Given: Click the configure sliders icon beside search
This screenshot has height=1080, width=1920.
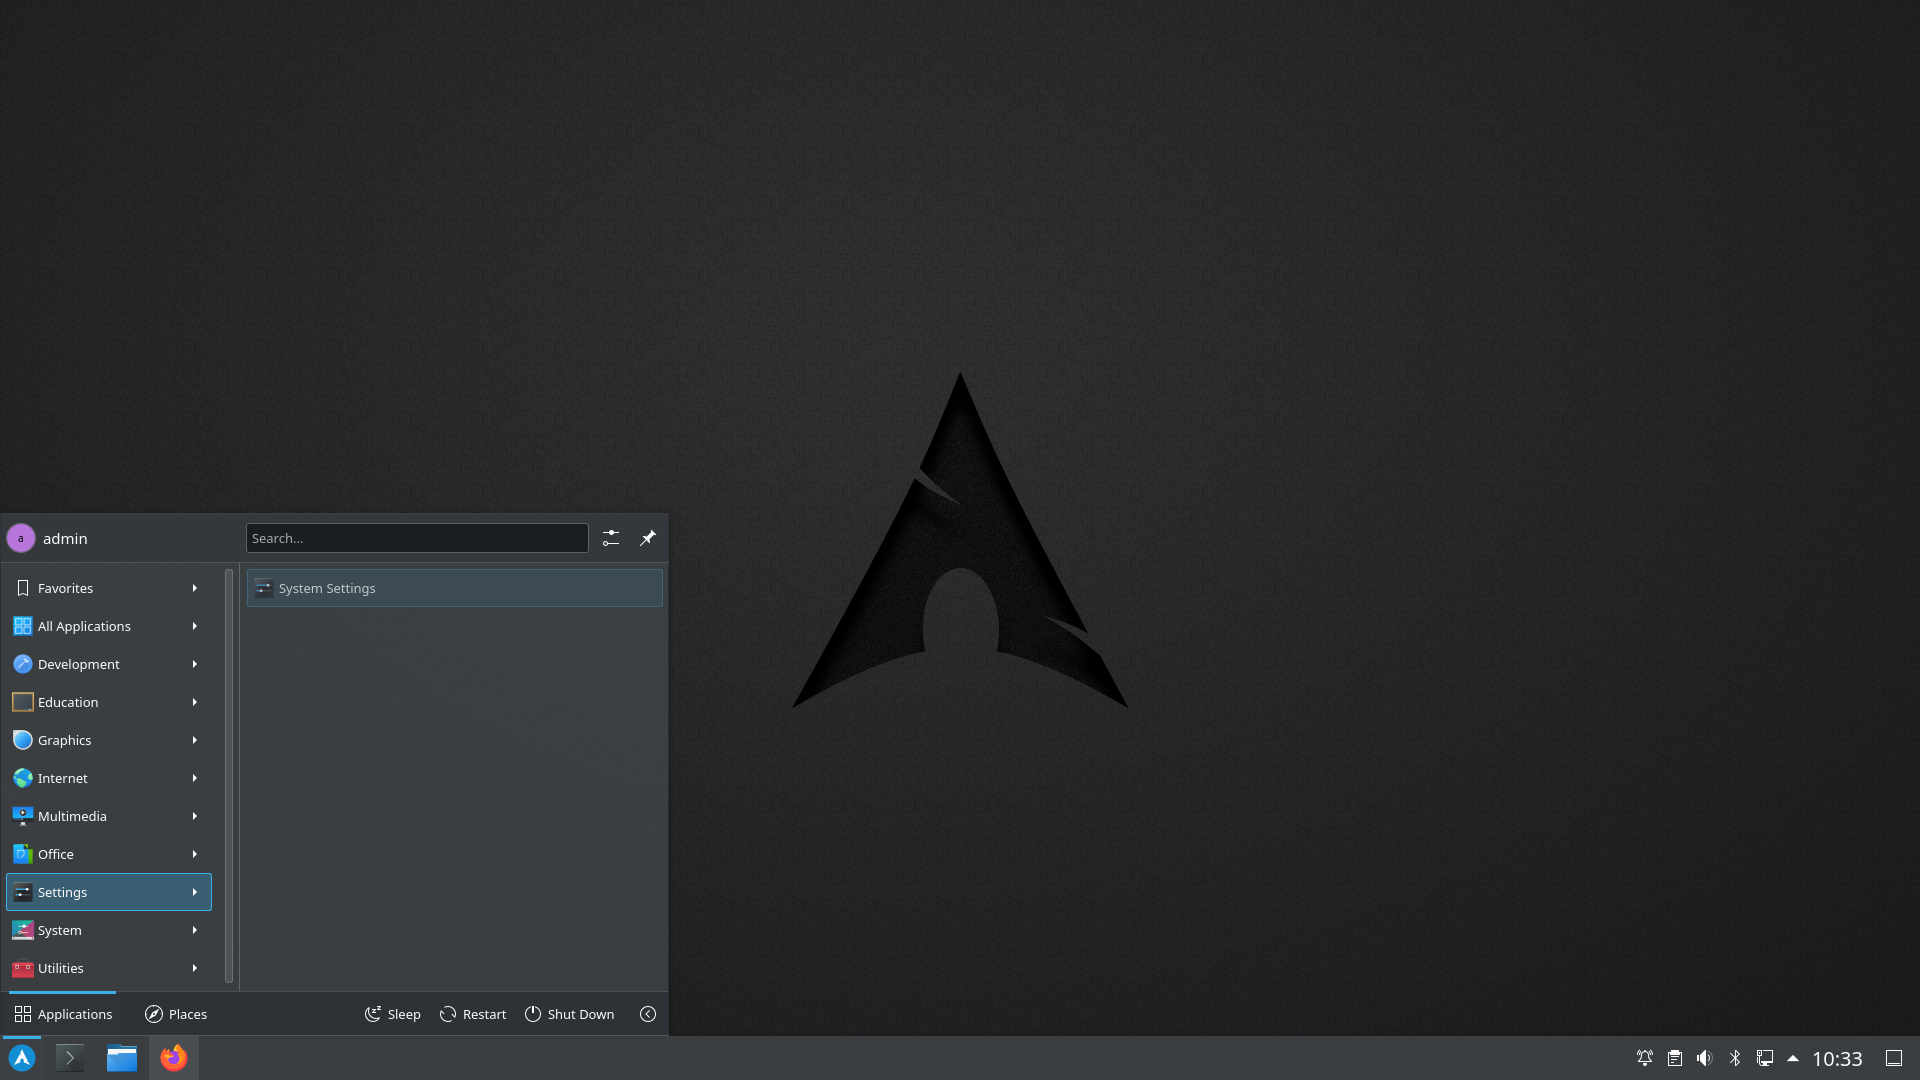Looking at the screenshot, I should [611, 538].
